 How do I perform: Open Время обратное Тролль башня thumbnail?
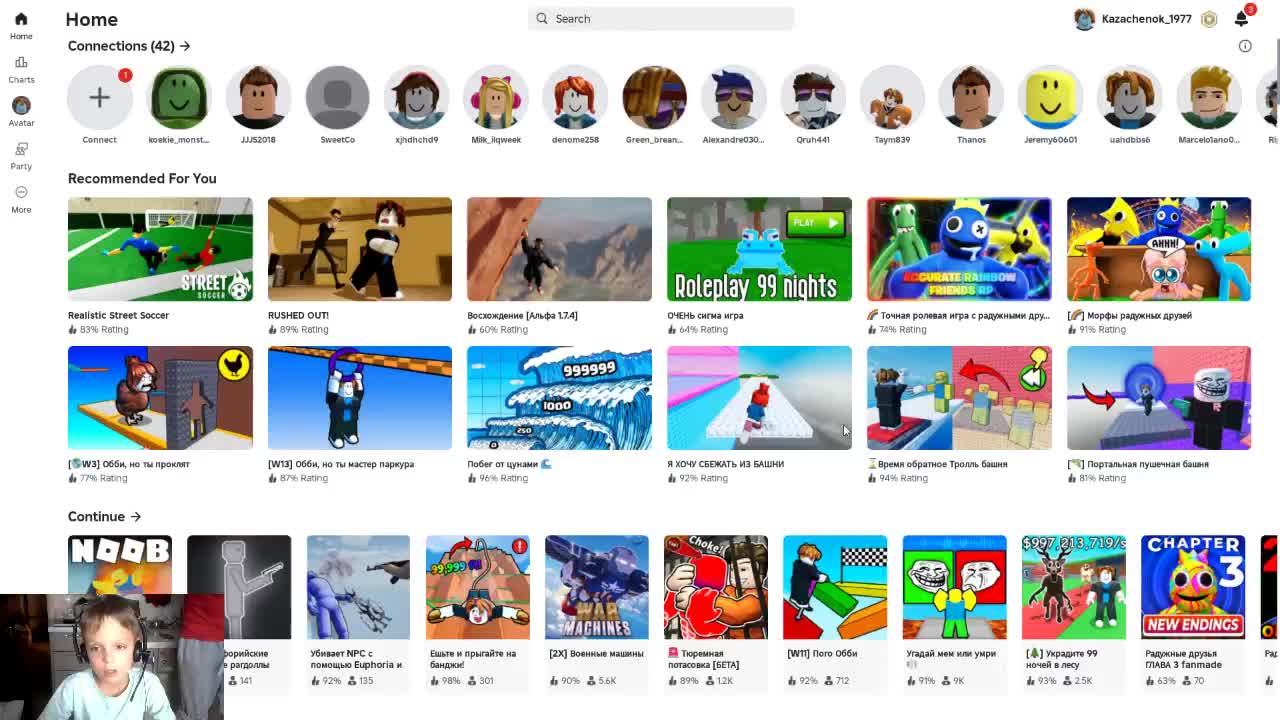click(959, 398)
